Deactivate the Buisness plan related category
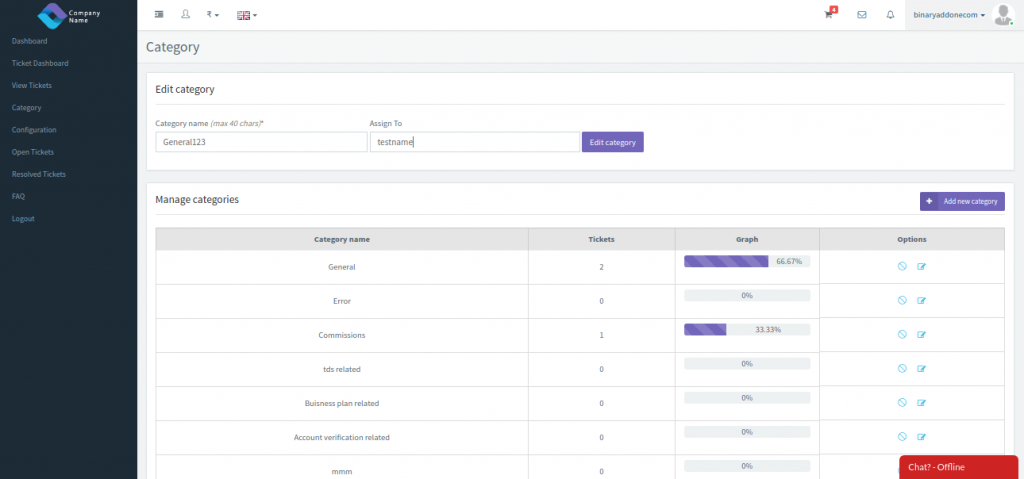The image size is (1024, 479). coord(902,403)
